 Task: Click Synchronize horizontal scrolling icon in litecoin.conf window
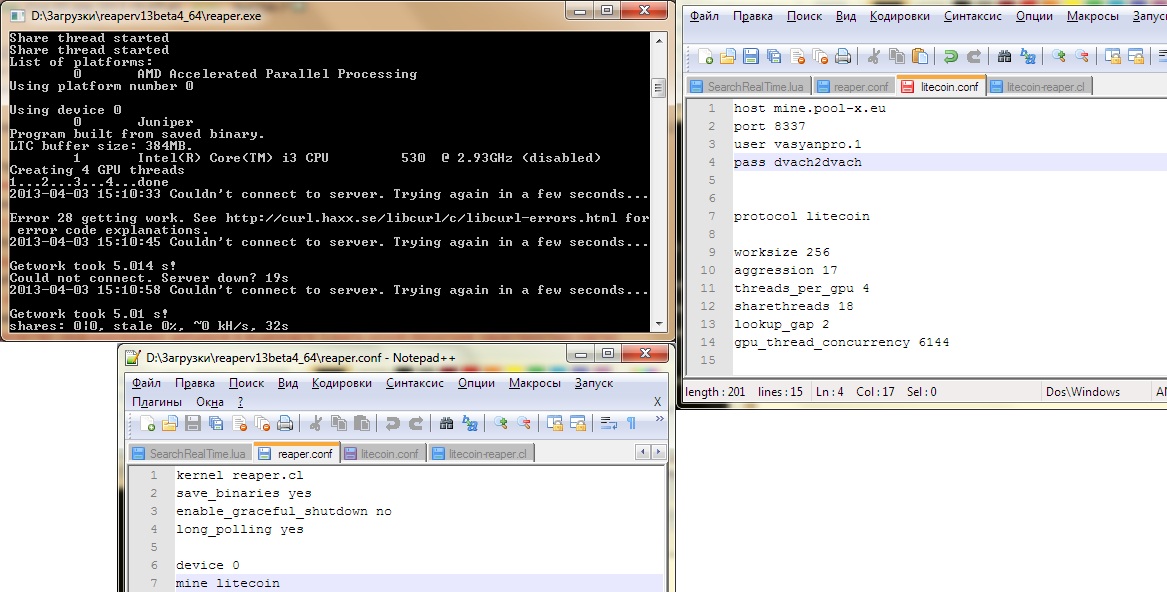click(1136, 56)
